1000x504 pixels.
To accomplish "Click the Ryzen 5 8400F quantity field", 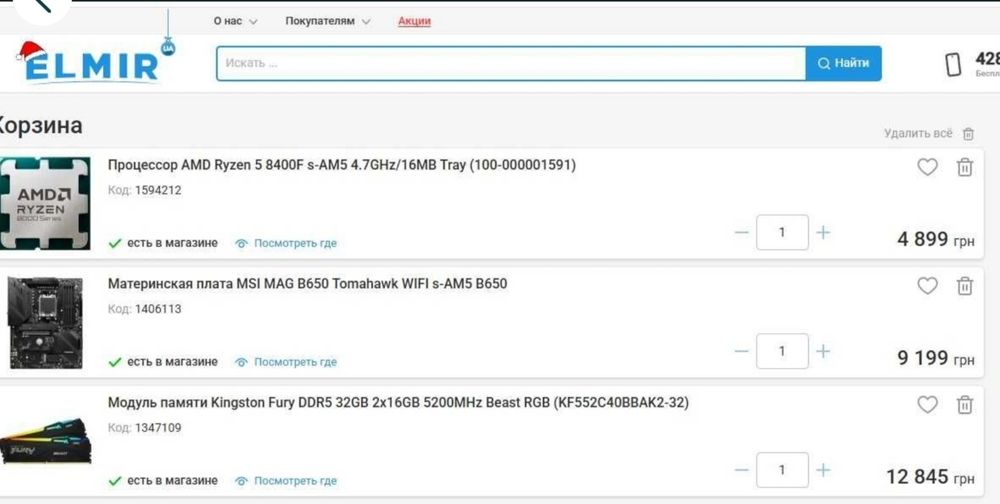I will (x=782, y=232).
